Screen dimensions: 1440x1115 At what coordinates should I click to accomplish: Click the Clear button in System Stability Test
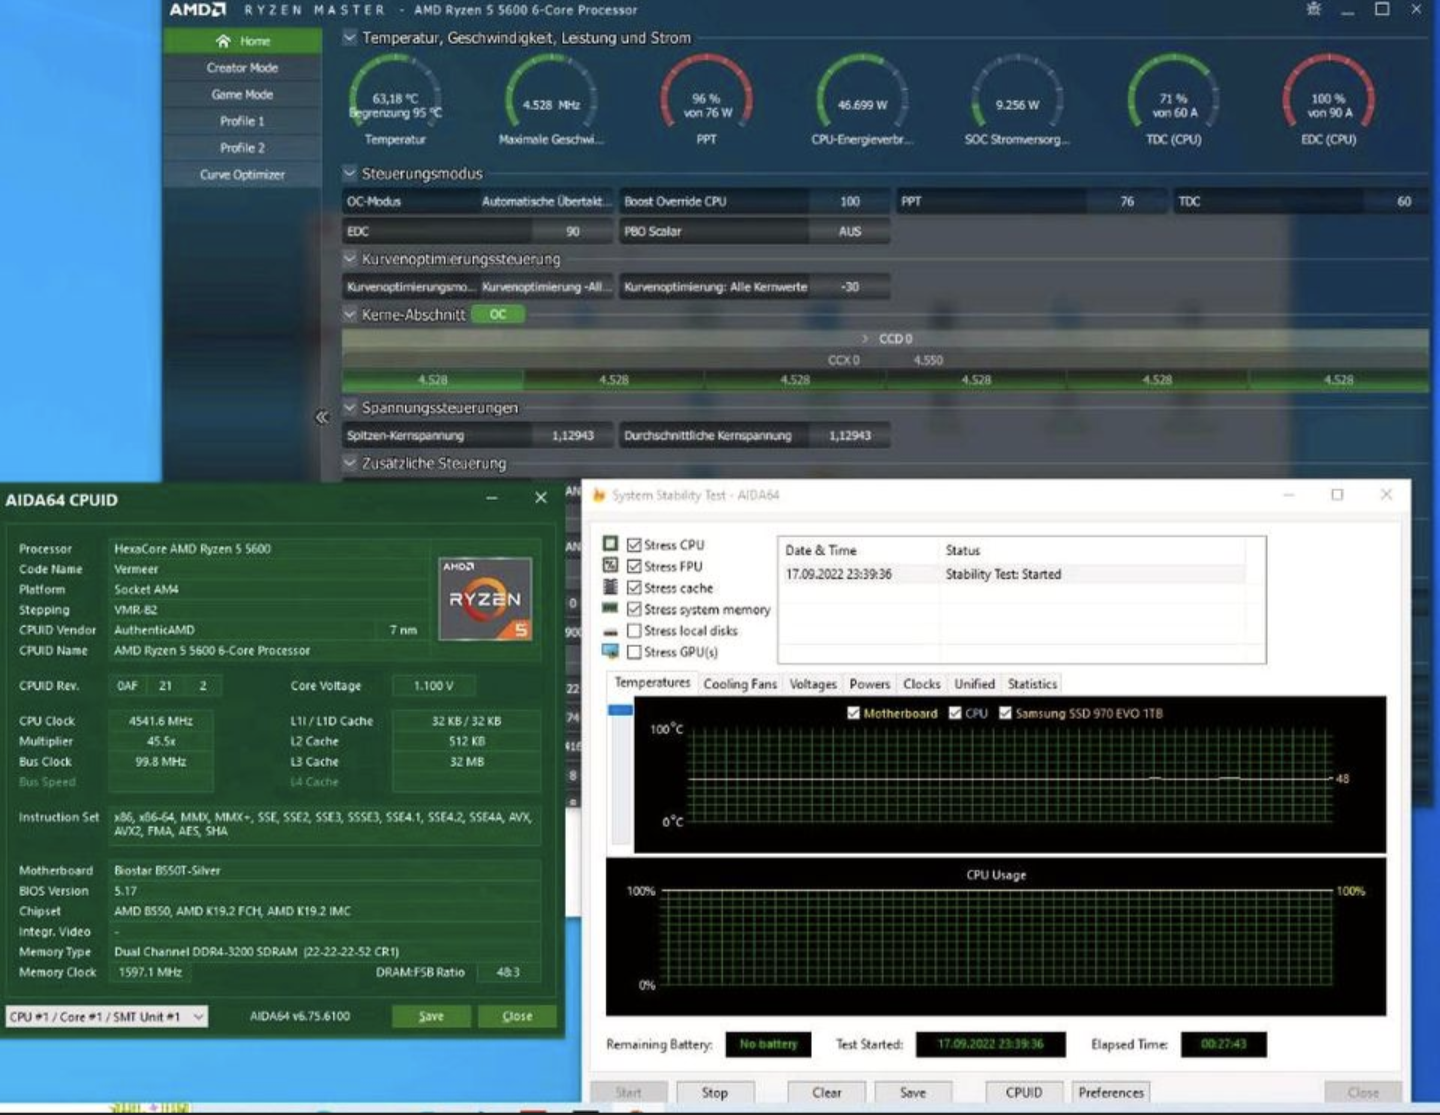pyautogui.click(x=827, y=1092)
